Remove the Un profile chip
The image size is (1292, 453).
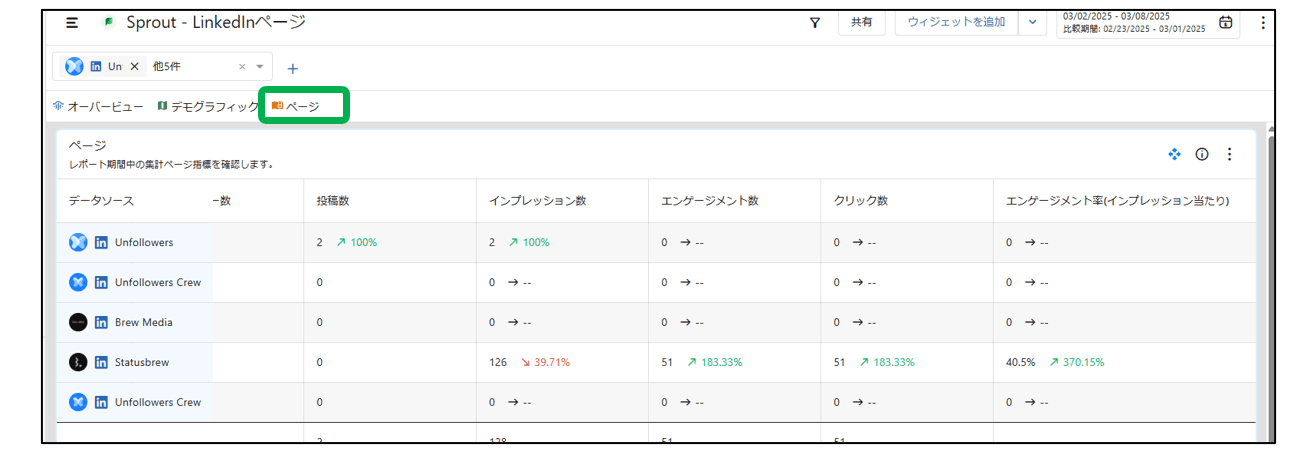pyautogui.click(x=135, y=67)
